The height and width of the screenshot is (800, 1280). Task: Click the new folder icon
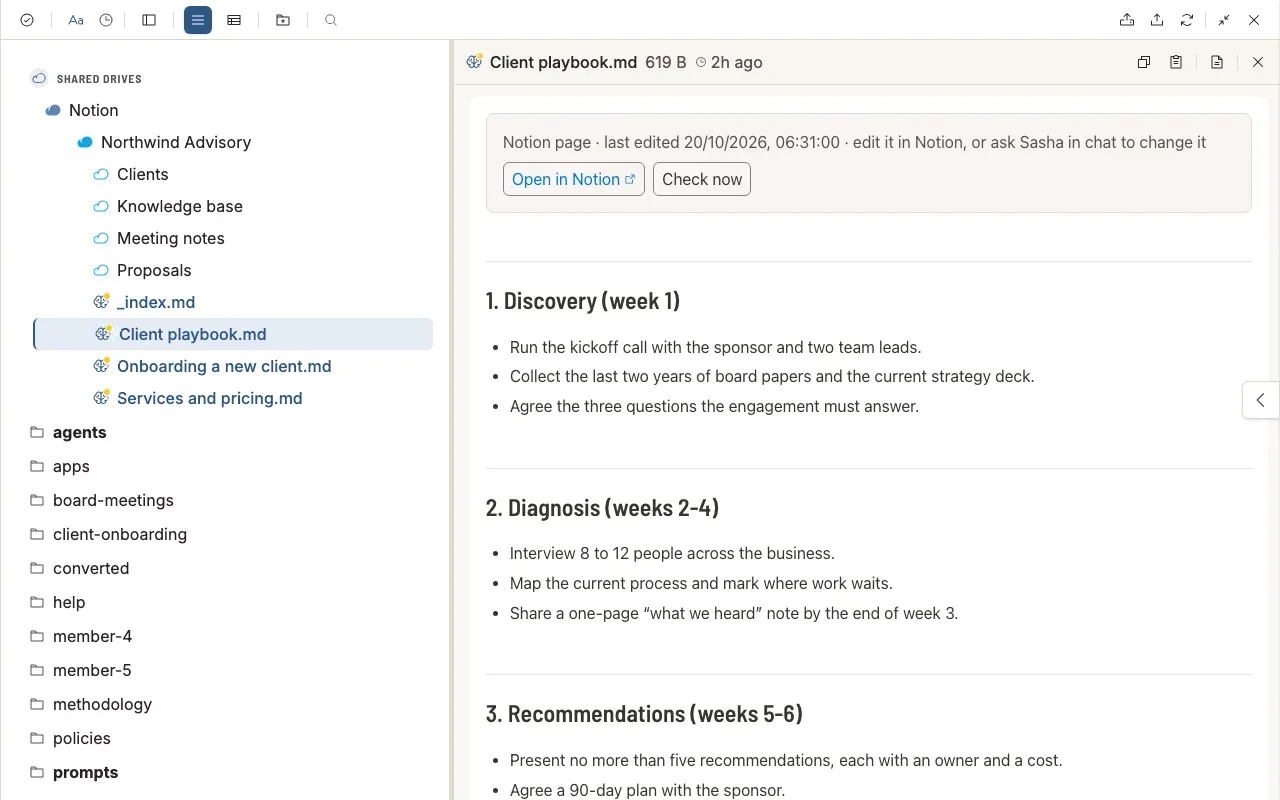(x=283, y=20)
